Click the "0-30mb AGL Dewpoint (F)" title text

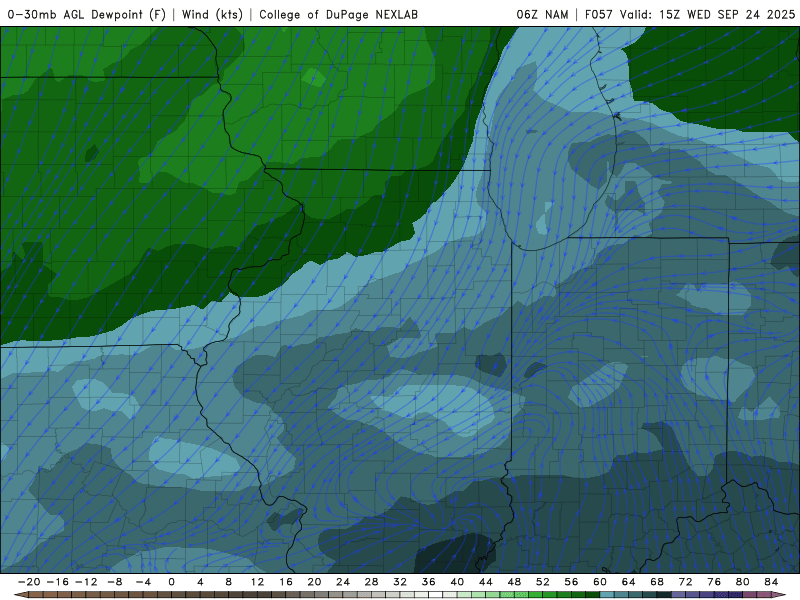tap(87, 14)
